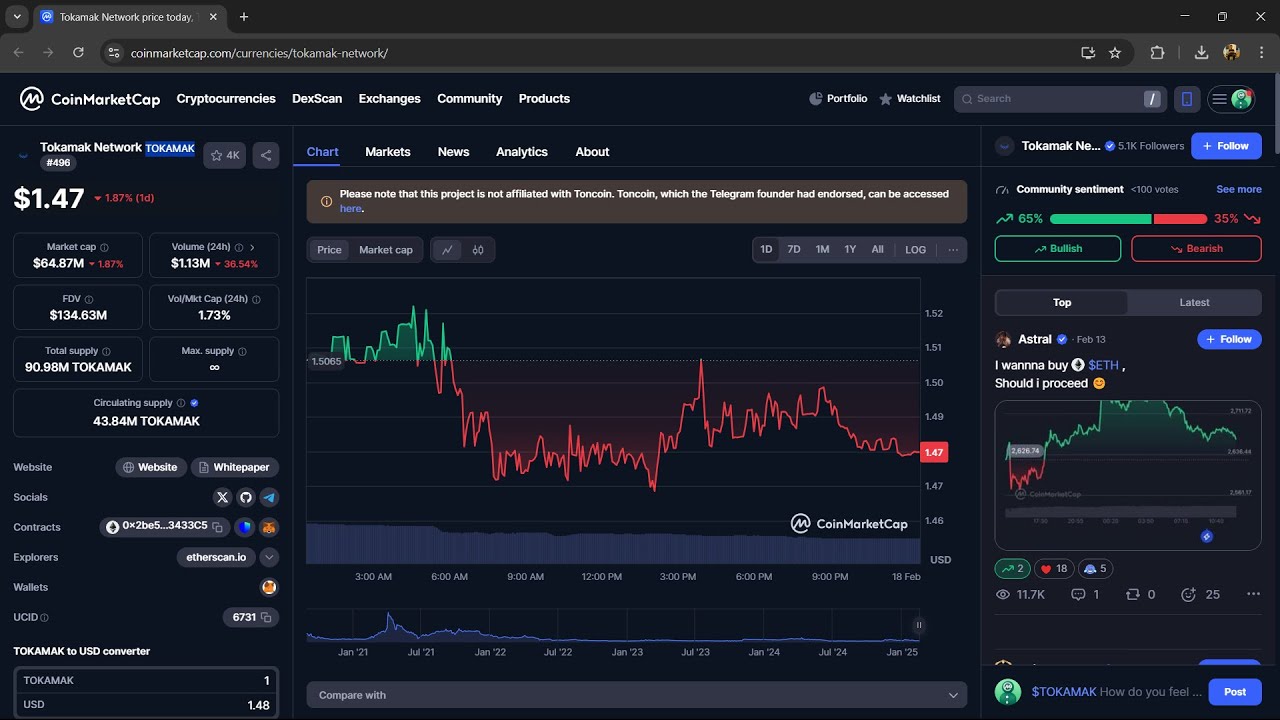Reload the page
Viewport: 1280px width, 720px height.
pyautogui.click(x=78, y=53)
